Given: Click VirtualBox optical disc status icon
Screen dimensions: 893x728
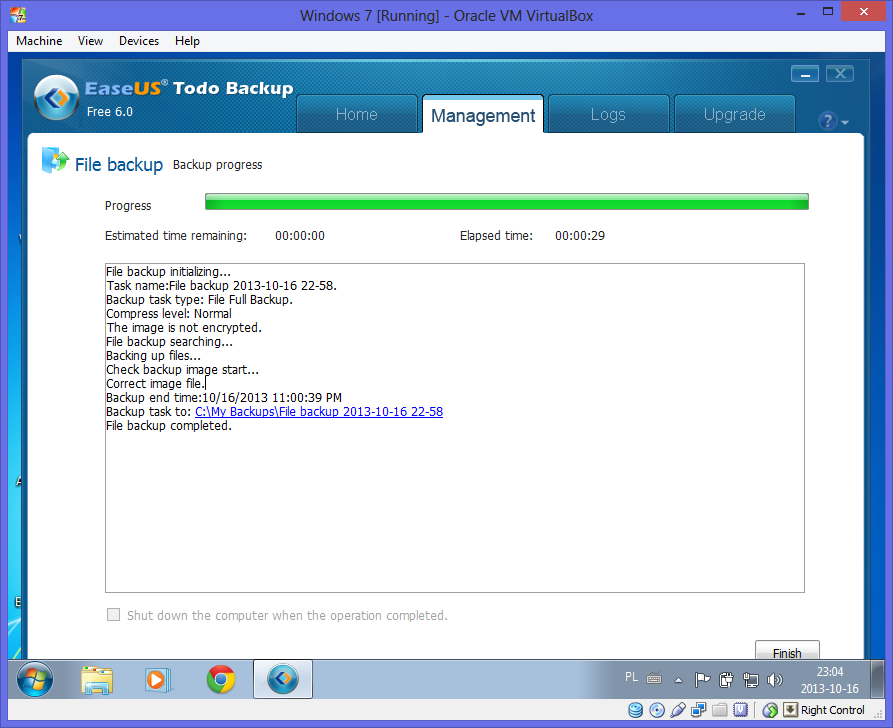Looking at the screenshot, I should pyautogui.click(x=657, y=710).
